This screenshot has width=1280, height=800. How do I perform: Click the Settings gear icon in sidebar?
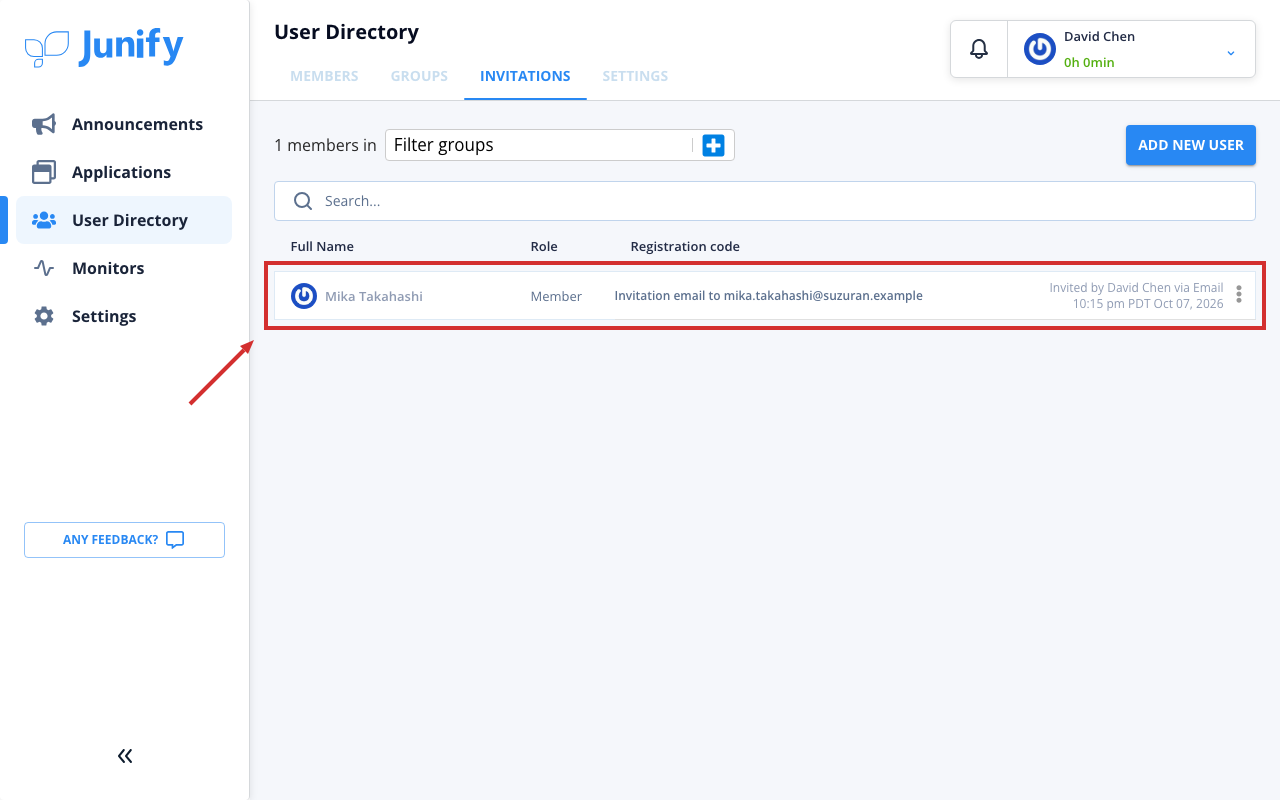point(44,316)
